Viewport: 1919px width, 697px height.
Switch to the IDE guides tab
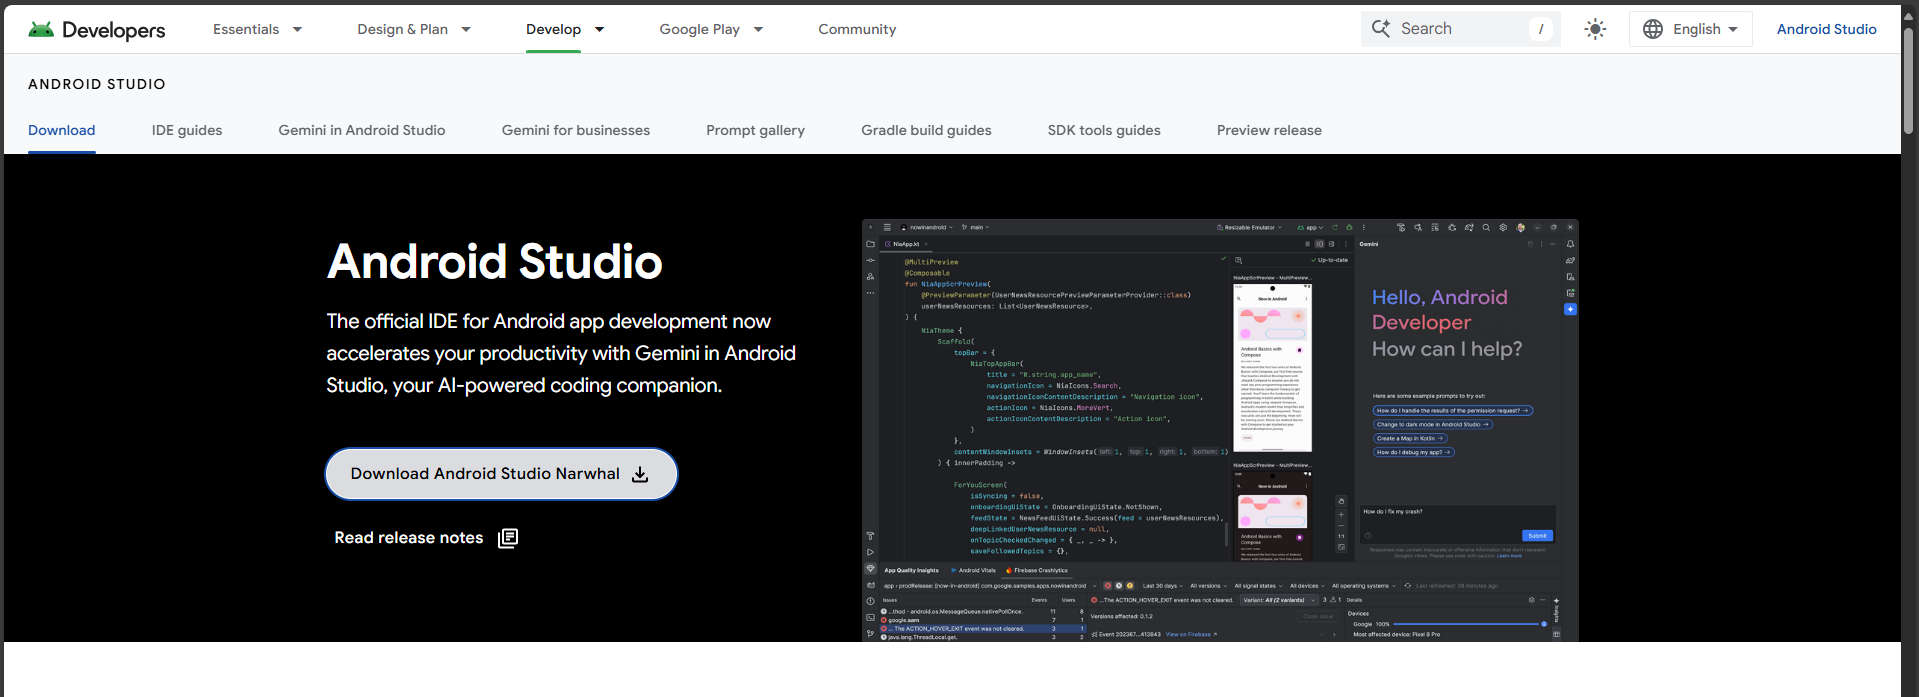coord(187,130)
